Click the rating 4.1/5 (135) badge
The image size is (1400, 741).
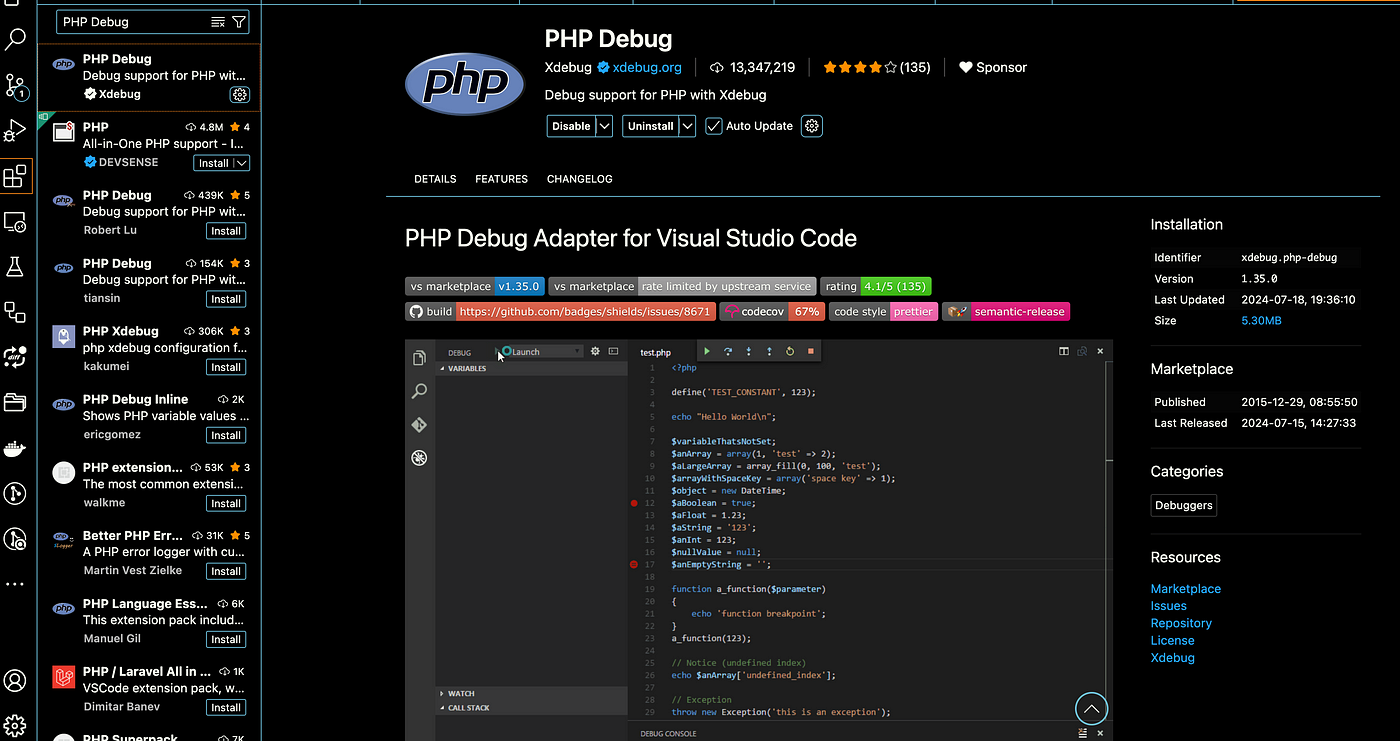pyautogui.click(x=876, y=286)
